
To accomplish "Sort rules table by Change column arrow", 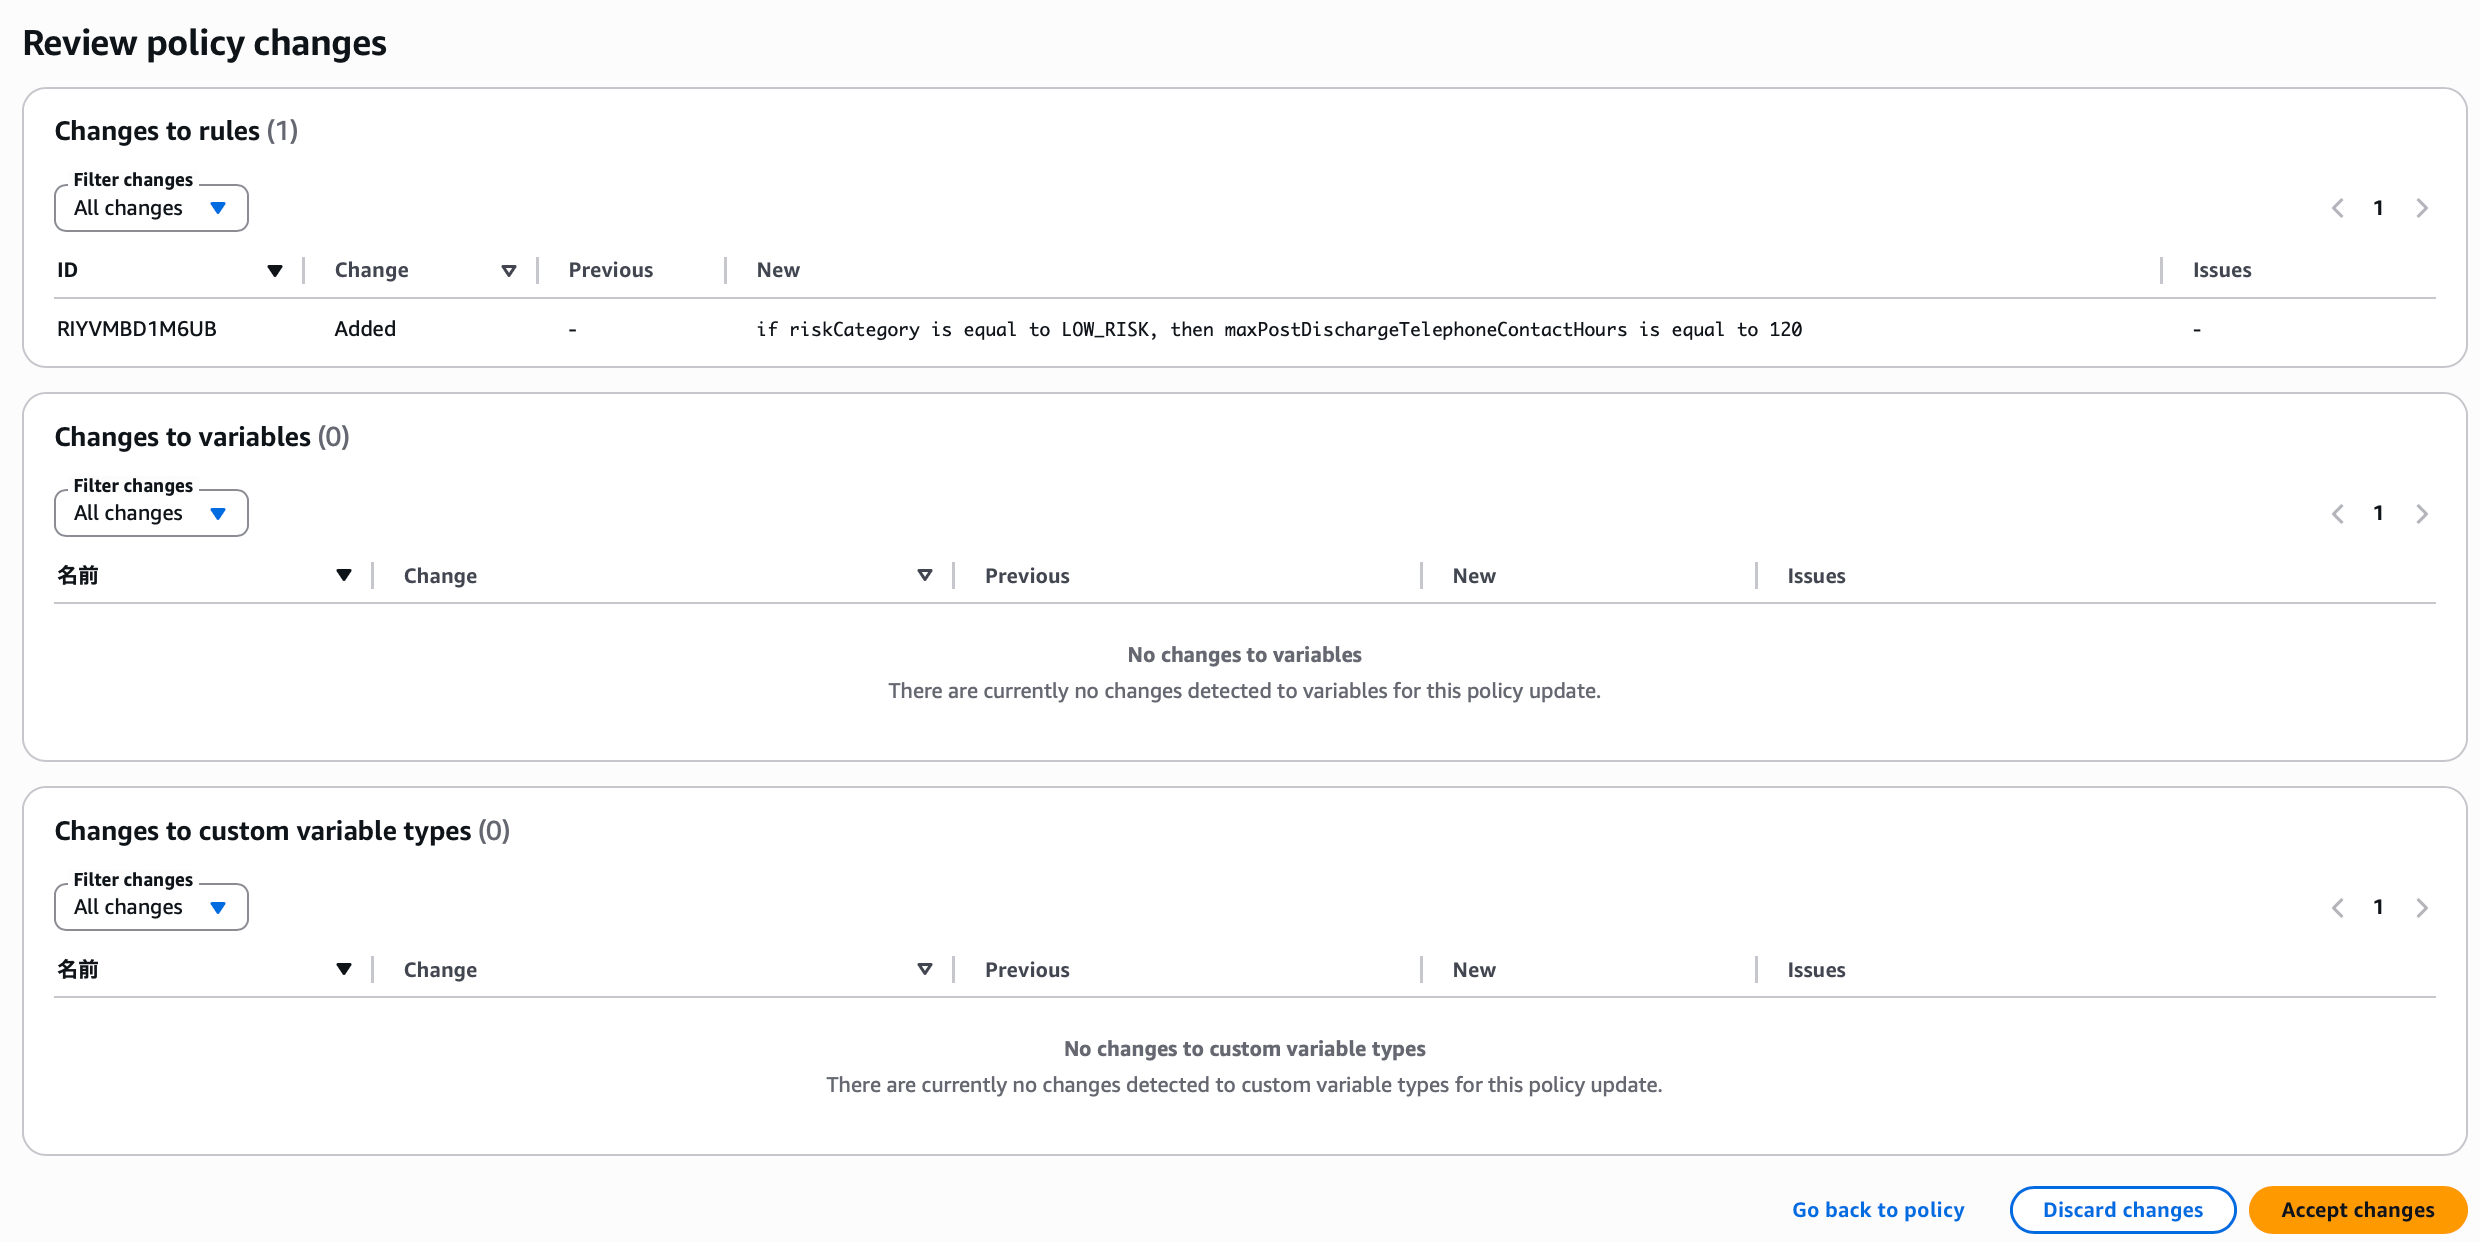I will 509,271.
